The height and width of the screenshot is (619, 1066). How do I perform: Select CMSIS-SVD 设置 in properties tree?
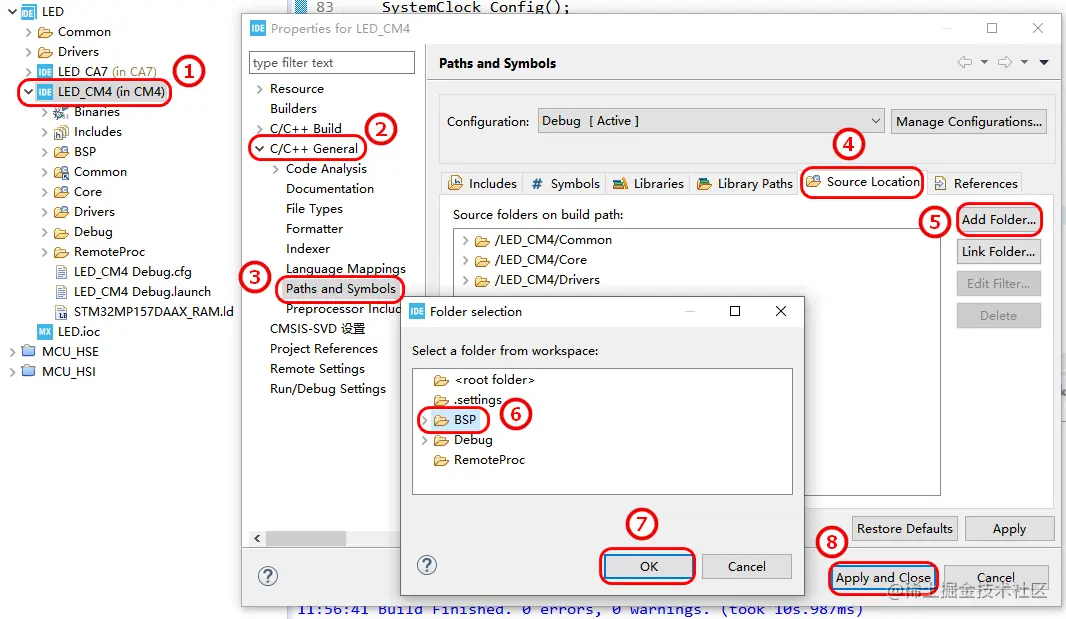317,329
